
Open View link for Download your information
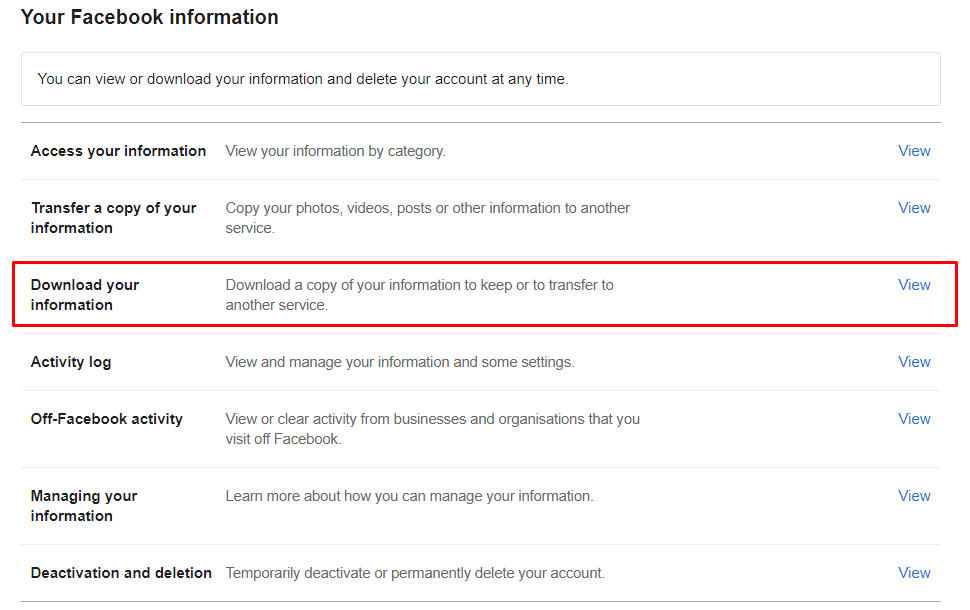pyautogui.click(x=914, y=285)
